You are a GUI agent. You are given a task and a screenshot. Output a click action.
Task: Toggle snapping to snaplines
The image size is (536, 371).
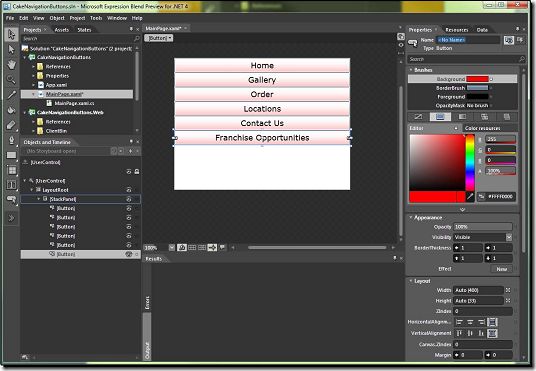(x=212, y=248)
